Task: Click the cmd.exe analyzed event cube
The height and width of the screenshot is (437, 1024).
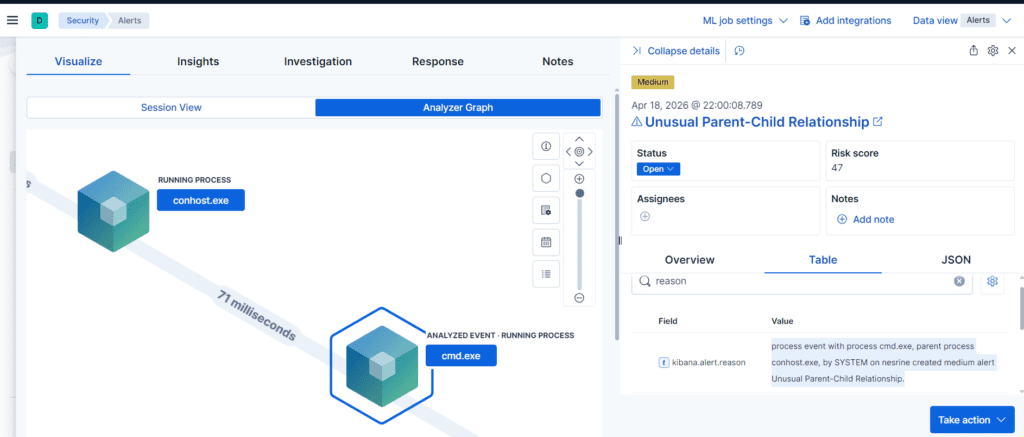Action: (x=382, y=365)
